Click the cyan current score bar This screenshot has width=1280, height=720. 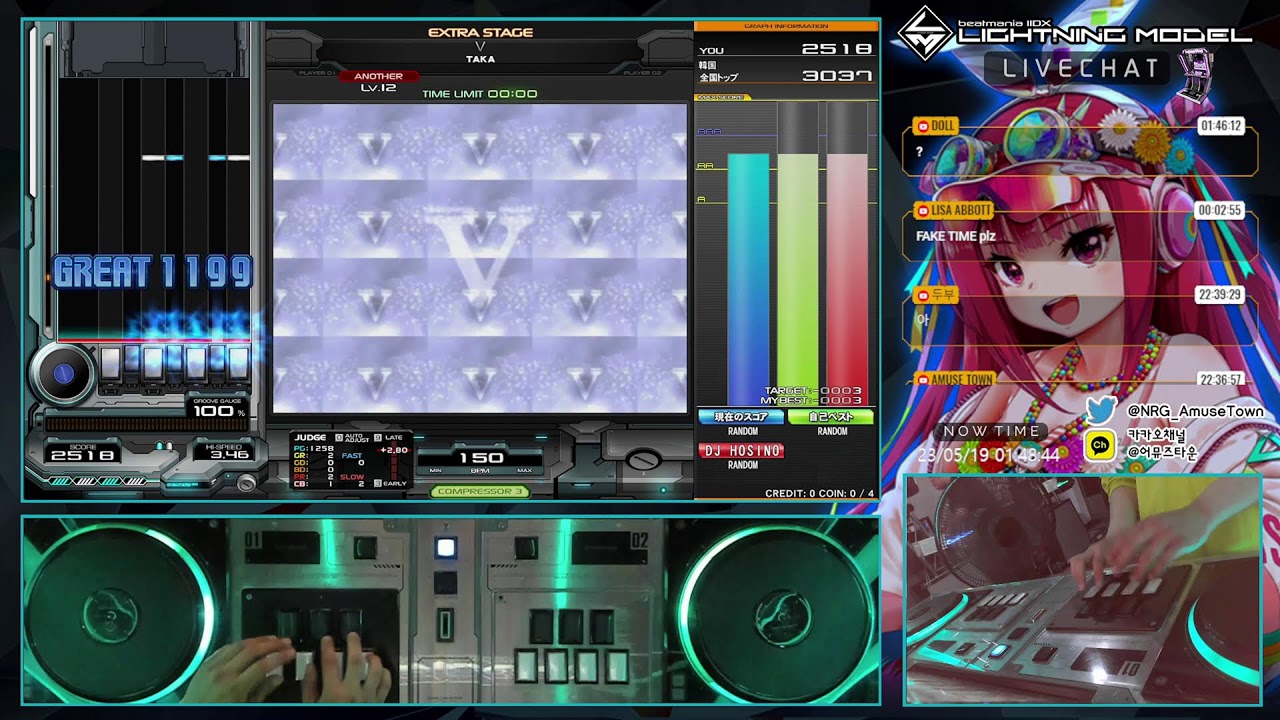748,278
